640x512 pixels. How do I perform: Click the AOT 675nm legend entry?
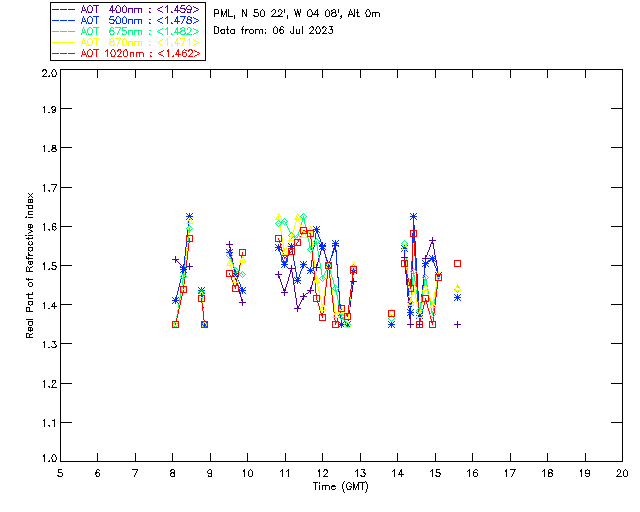pyautogui.click(x=126, y=31)
